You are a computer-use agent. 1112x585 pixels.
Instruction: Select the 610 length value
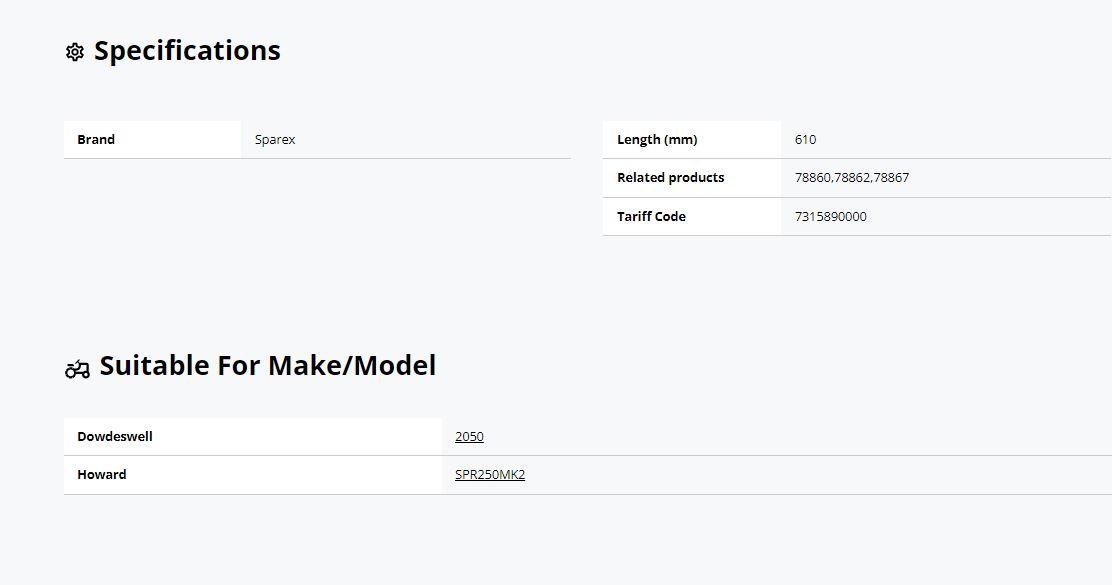coord(805,140)
